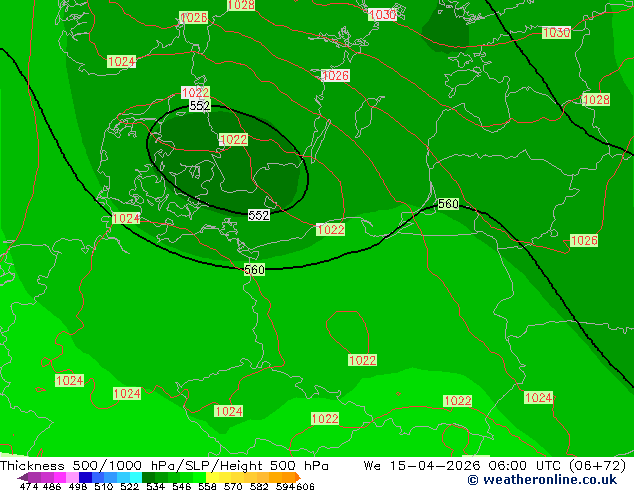Click the legend value 570
The width and height of the screenshot is (634, 490).
(x=233, y=486)
